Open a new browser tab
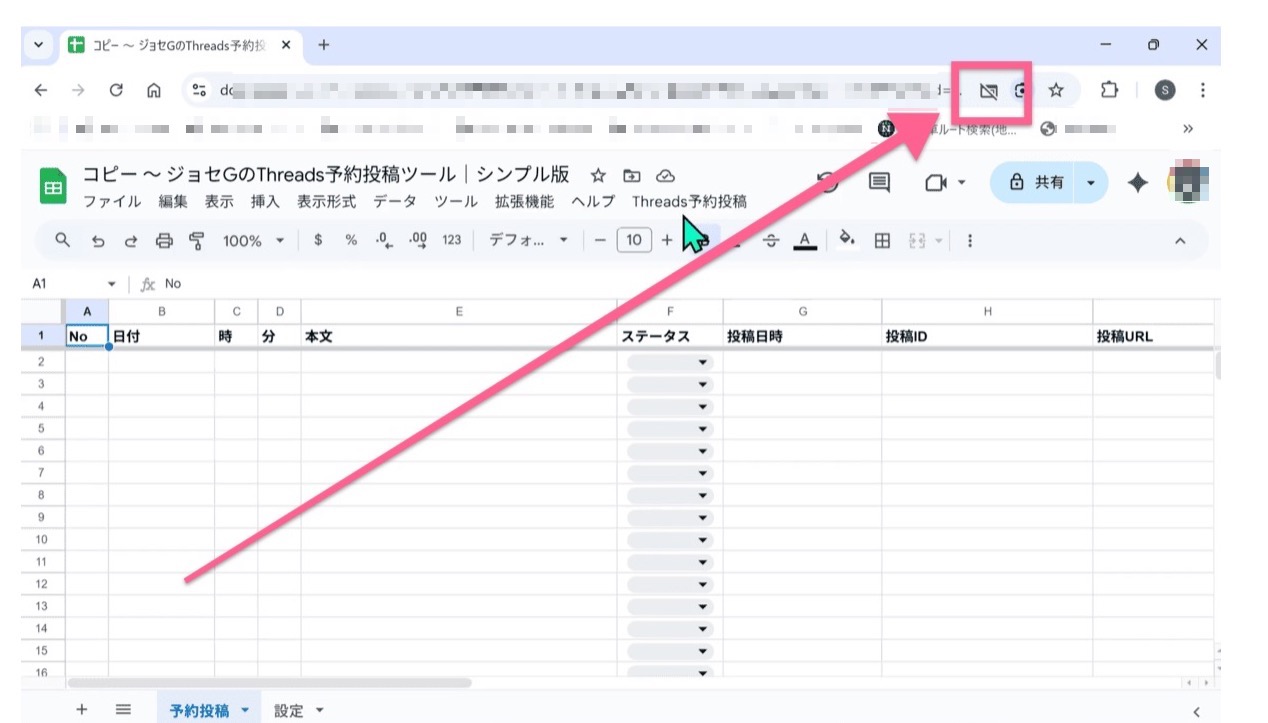The width and height of the screenshot is (1268, 723). pos(323,45)
